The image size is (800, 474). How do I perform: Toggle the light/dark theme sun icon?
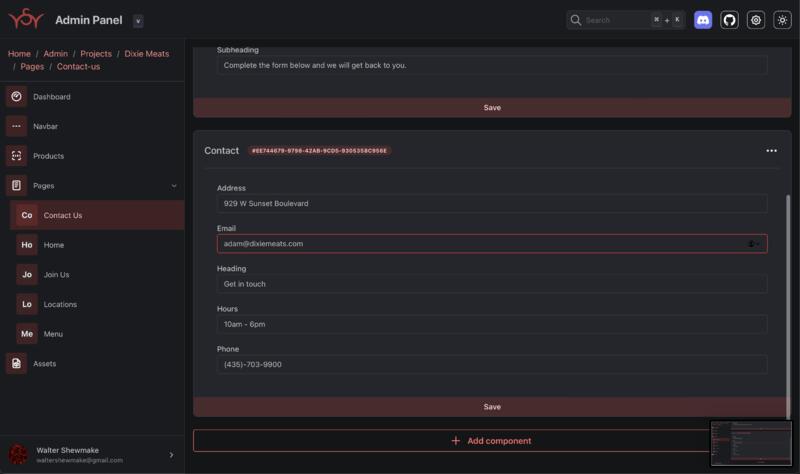click(782, 20)
